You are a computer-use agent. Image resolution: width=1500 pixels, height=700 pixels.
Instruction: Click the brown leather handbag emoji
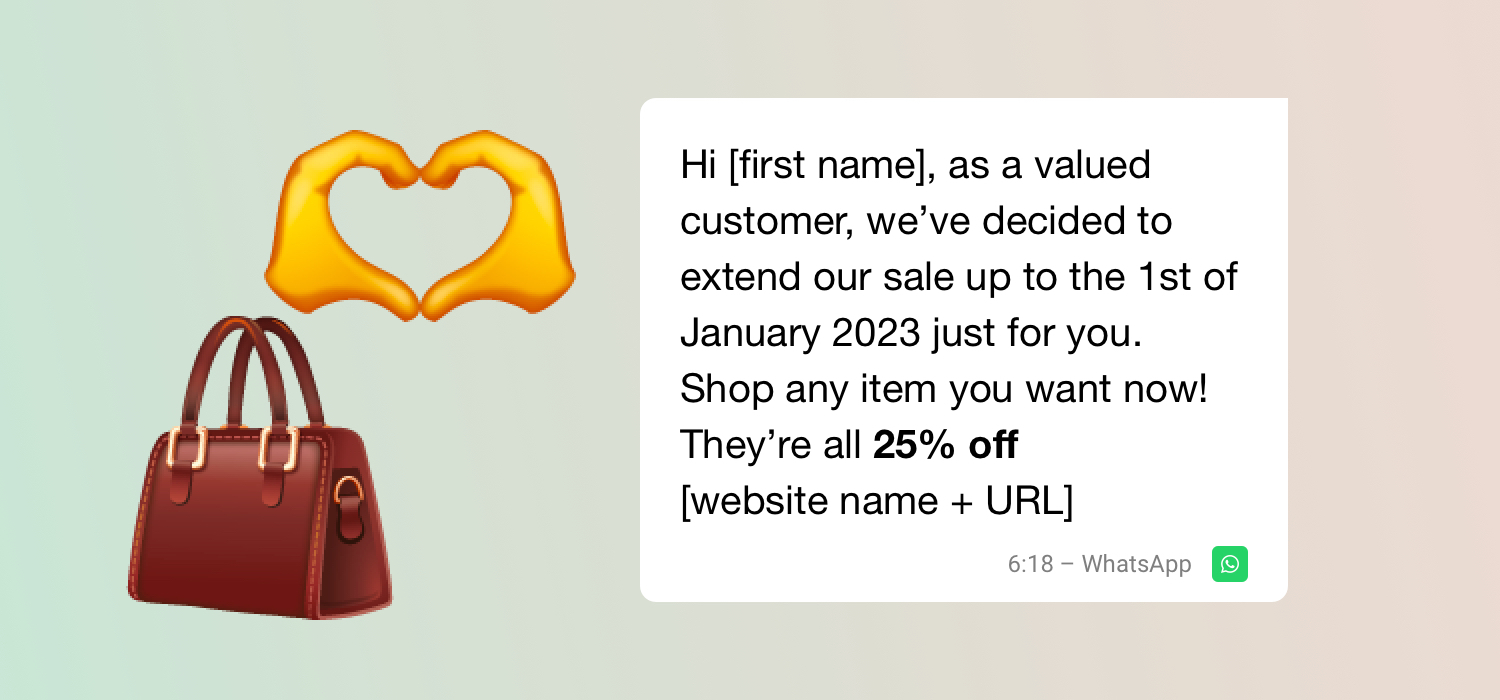click(260, 467)
